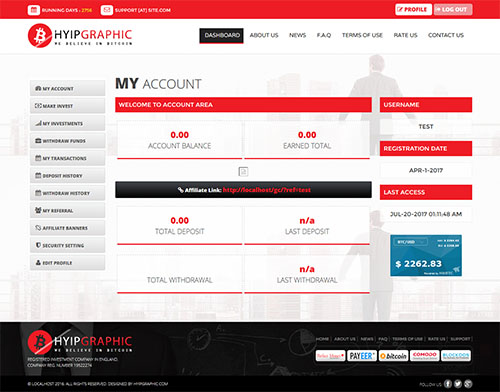The width and height of the screenshot is (500, 392).
Task: Click the support [at] site.com text
Action: pyautogui.click(x=143, y=10)
